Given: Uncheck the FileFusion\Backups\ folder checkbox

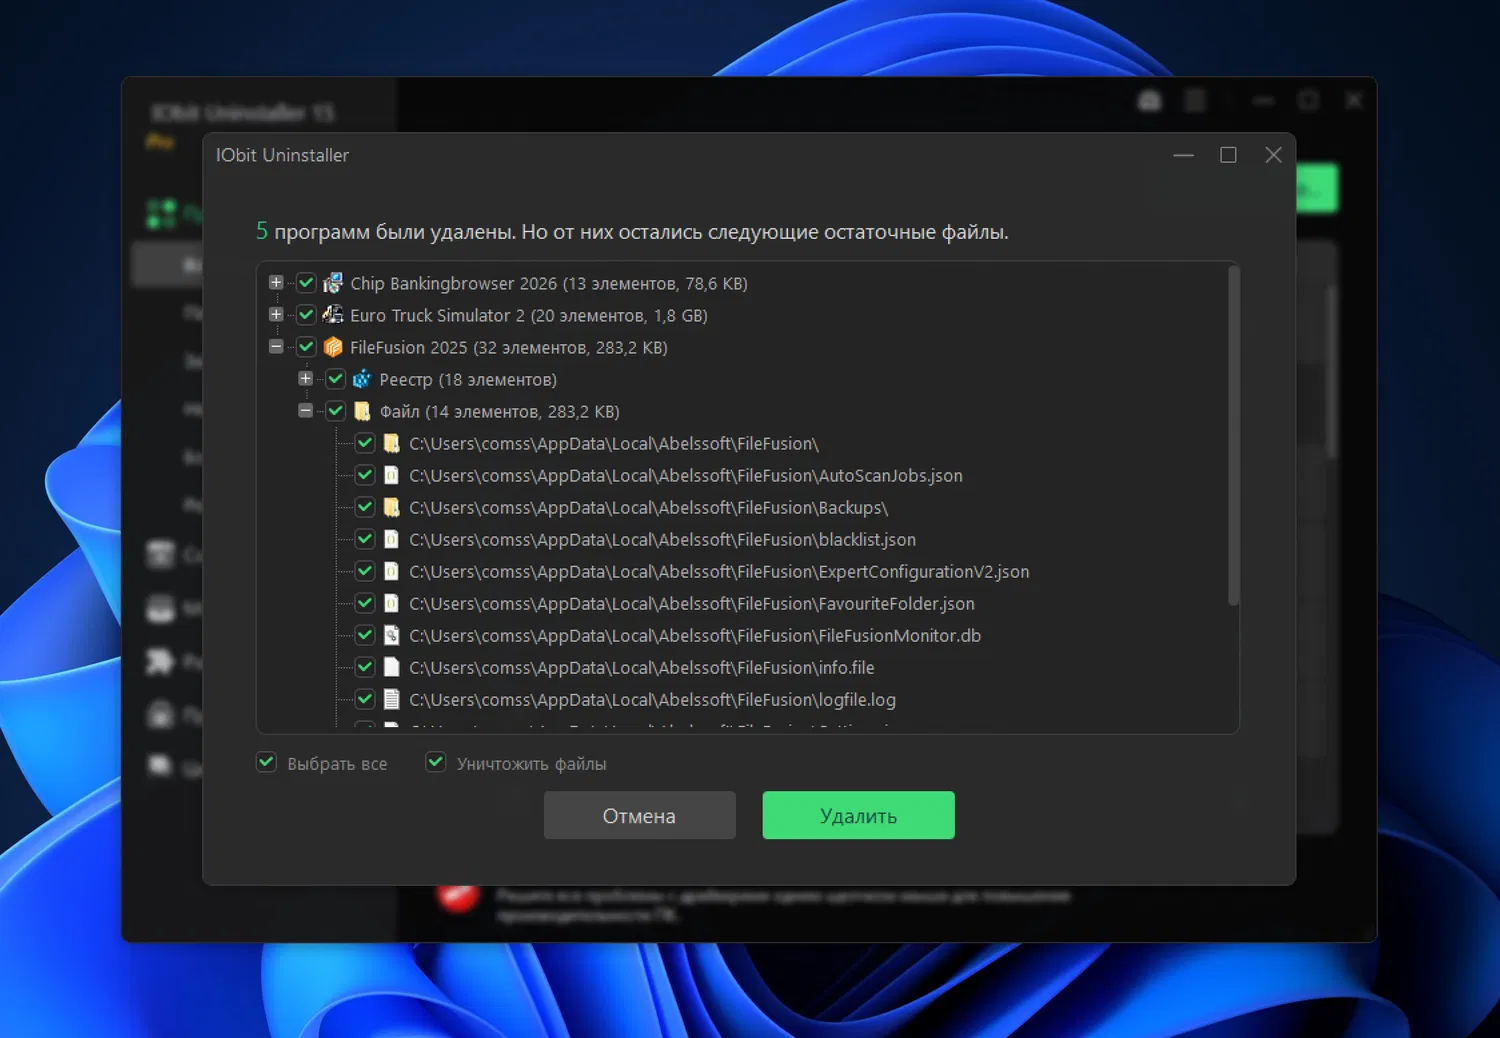Looking at the screenshot, I should pyautogui.click(x=365, y=507).
